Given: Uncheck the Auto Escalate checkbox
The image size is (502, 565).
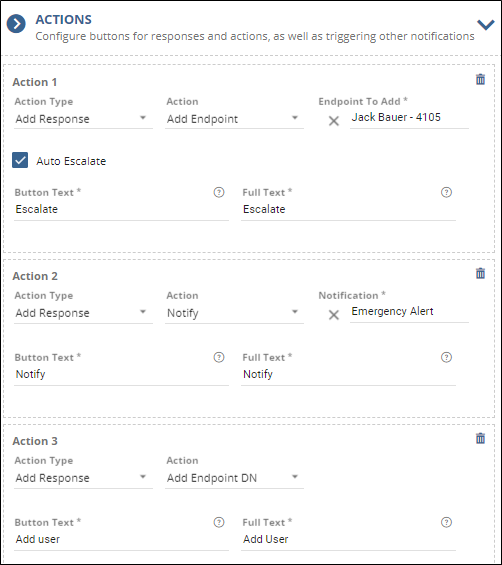Looking at the screenshot, I should pos(20,160).
